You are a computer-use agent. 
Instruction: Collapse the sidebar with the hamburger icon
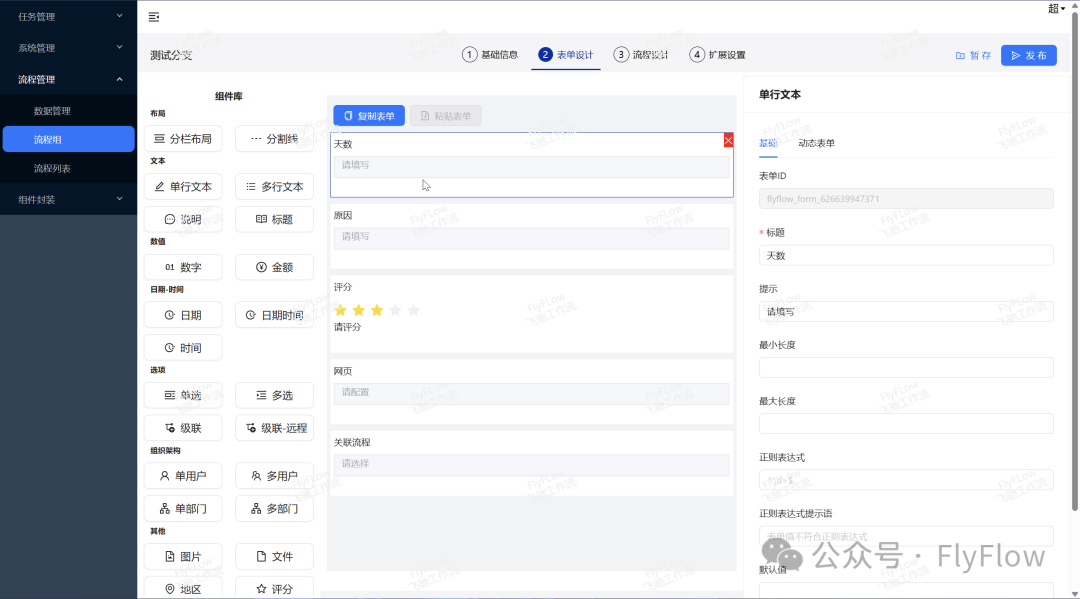point(153,17)
